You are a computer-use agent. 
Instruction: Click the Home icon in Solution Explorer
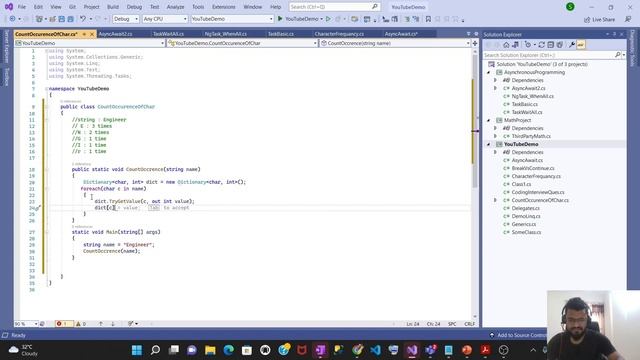(x=506, y=45)
